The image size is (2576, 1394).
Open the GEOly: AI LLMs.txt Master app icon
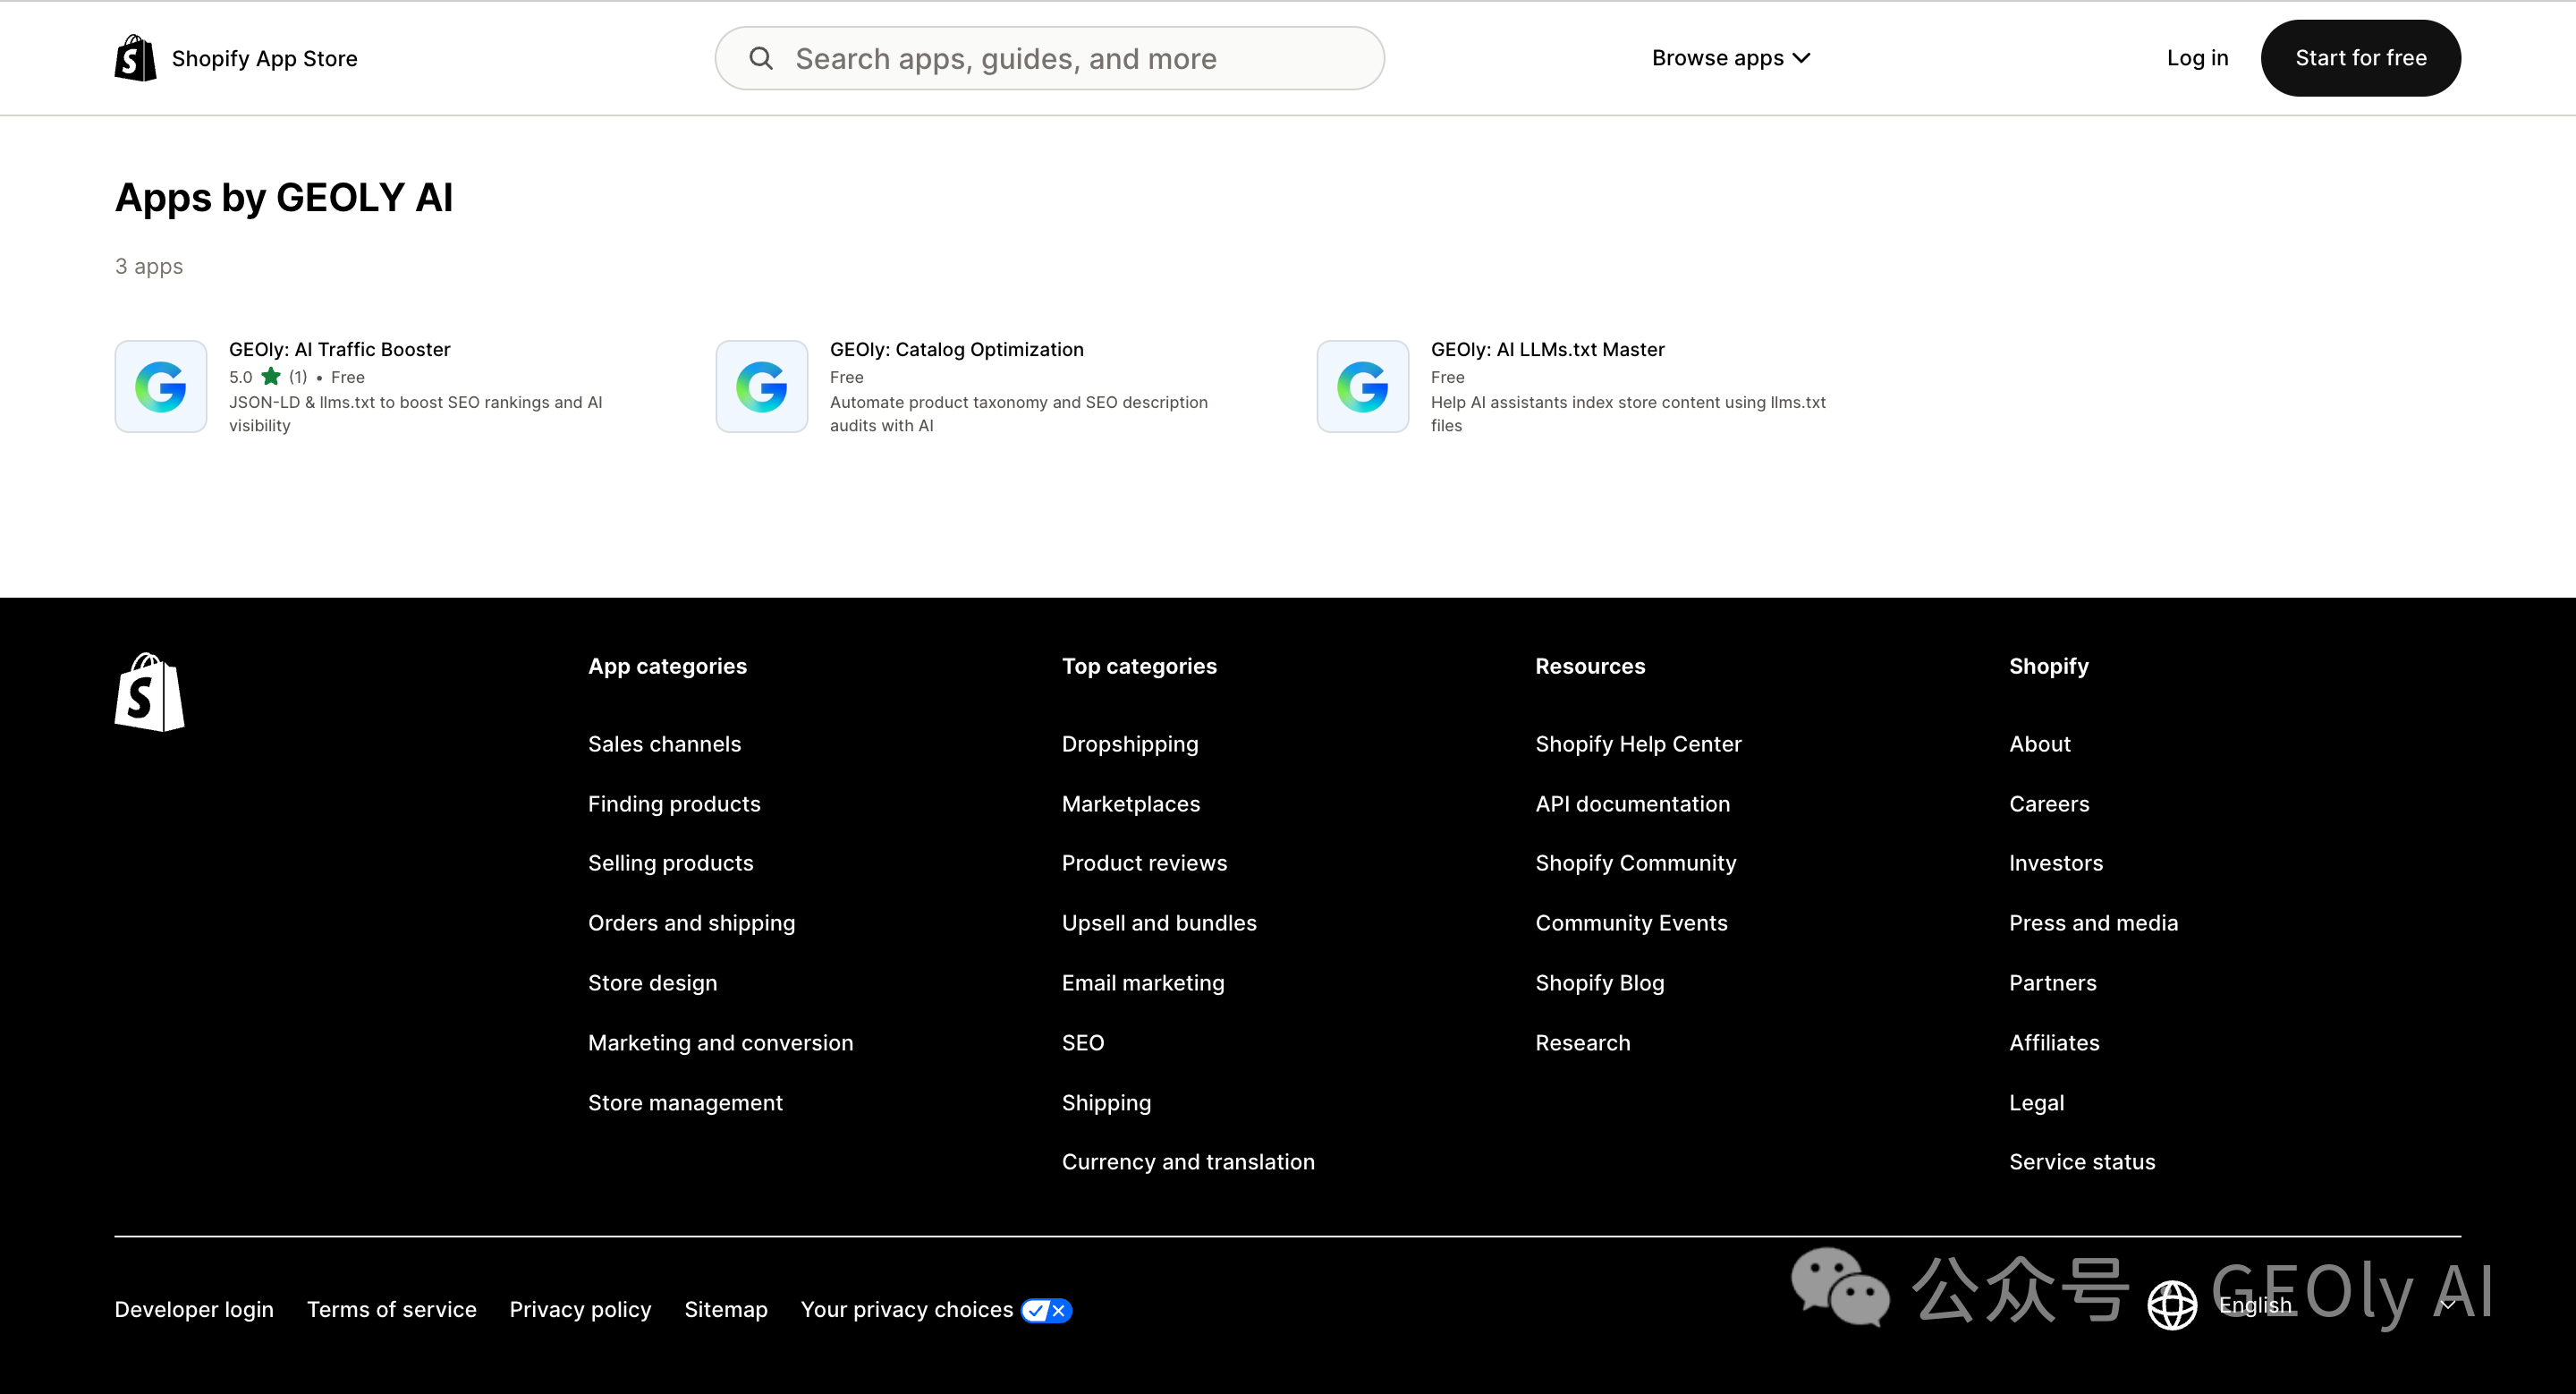coord(1363,386)
